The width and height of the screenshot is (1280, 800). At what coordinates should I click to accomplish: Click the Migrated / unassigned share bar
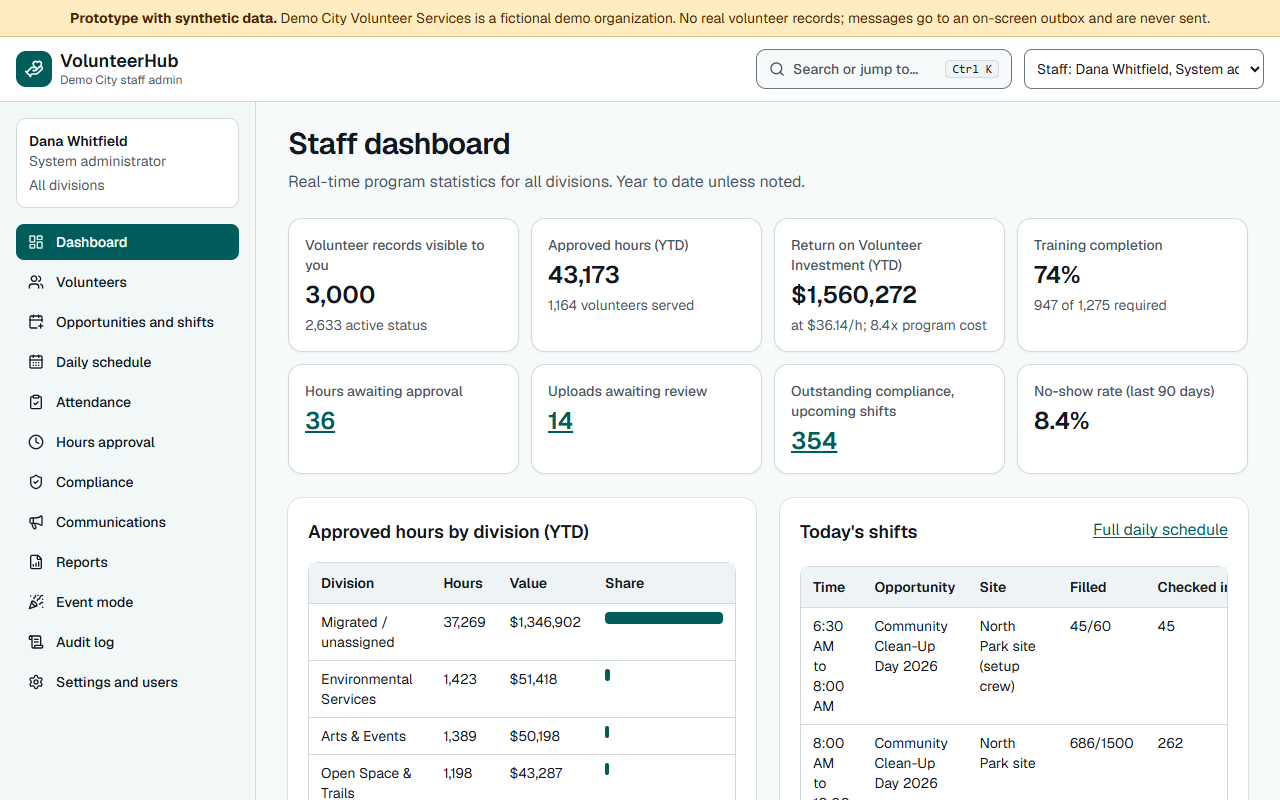point(664,618)
